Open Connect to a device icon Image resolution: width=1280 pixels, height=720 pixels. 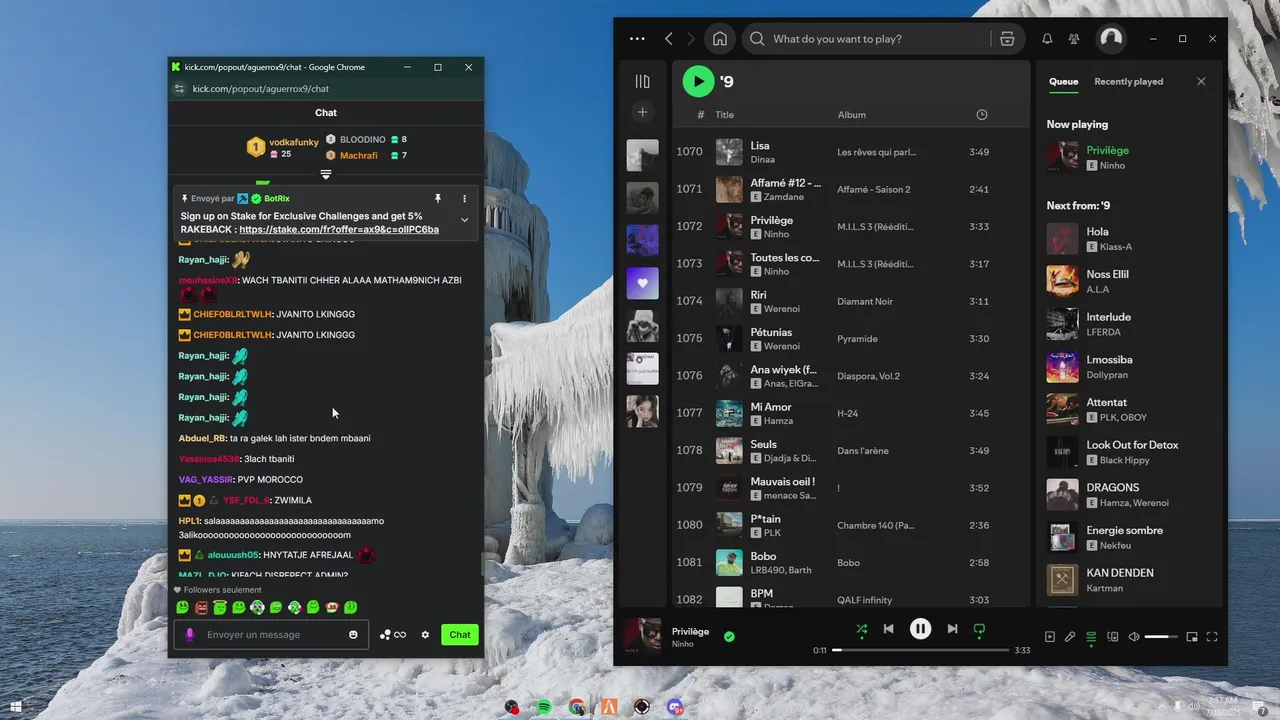tap(1112, 637)
